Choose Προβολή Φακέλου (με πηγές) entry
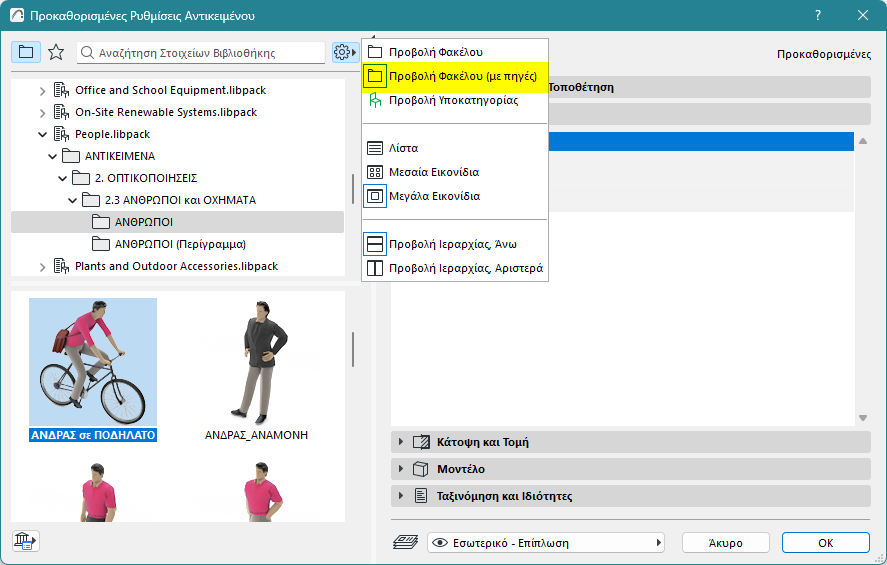The image size is (887, 565). point(455,76)
